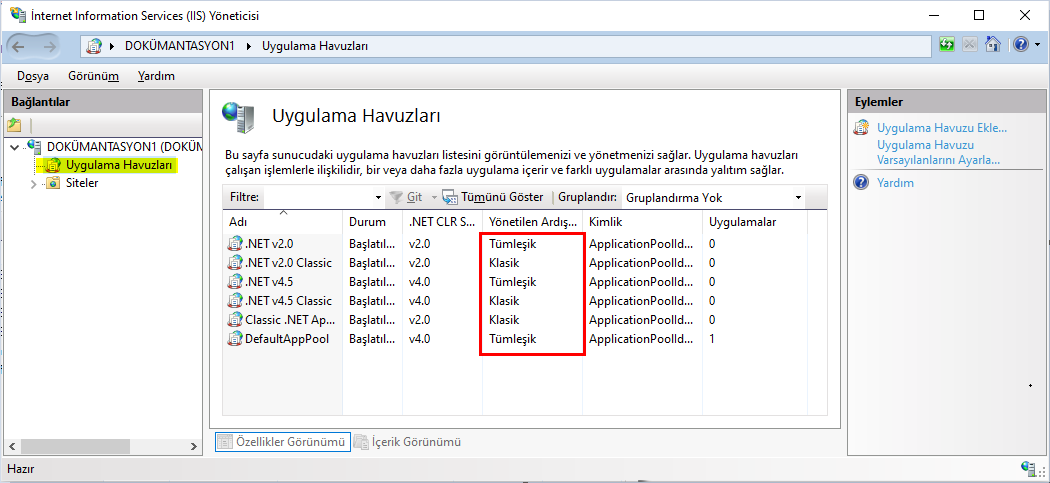Click the Git filter funnel icon
Screen dimensions: 1050x483
(x=396, y=198)
